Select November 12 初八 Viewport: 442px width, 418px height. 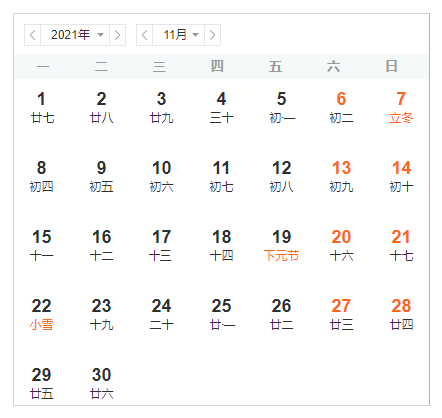pyautogui.click(x=282, y=177)
